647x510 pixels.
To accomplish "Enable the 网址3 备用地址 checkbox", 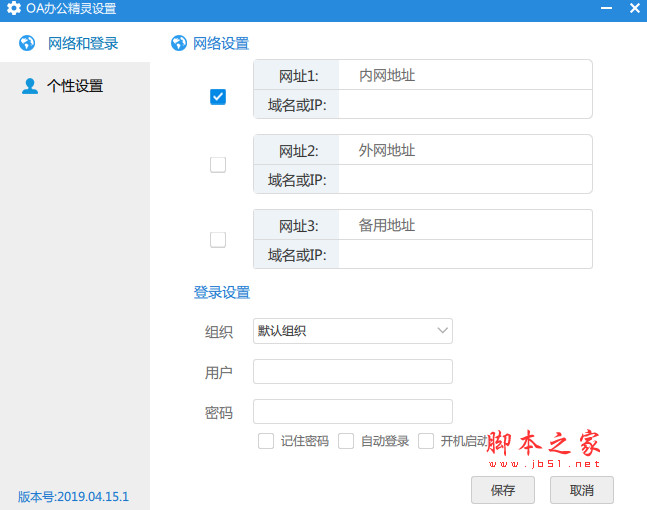I will (x=218, y=240).
